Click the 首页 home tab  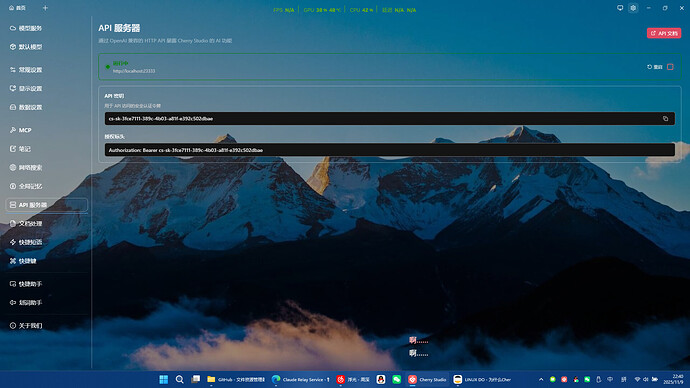click(x=18, y=8)
